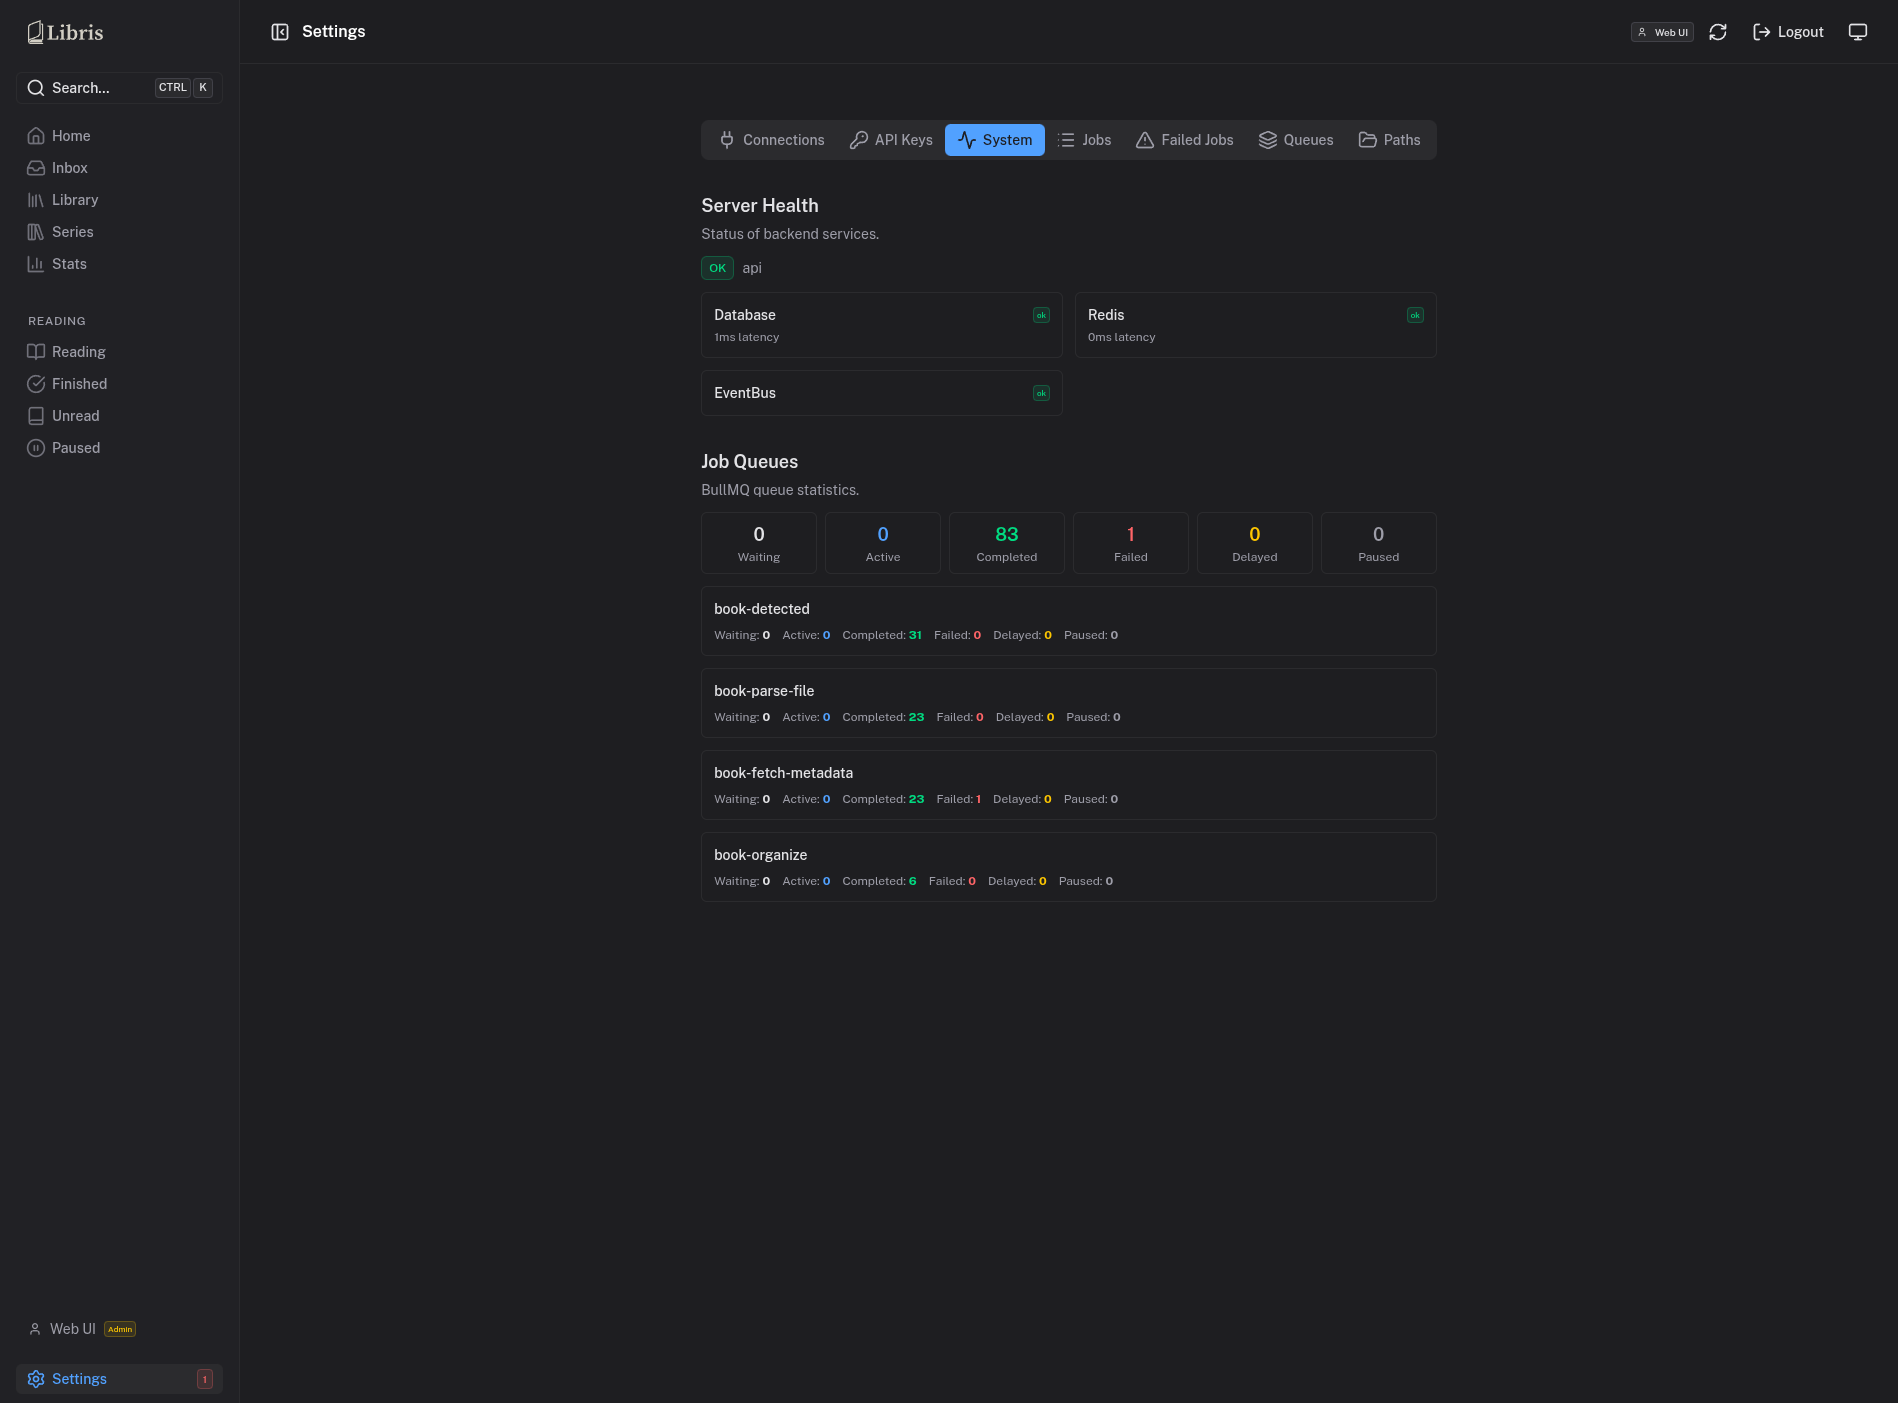Select the book-fetch-metadata queue row
Image resolution: width=1898 pixels, height=1403 pixels.
point(1069,785)
